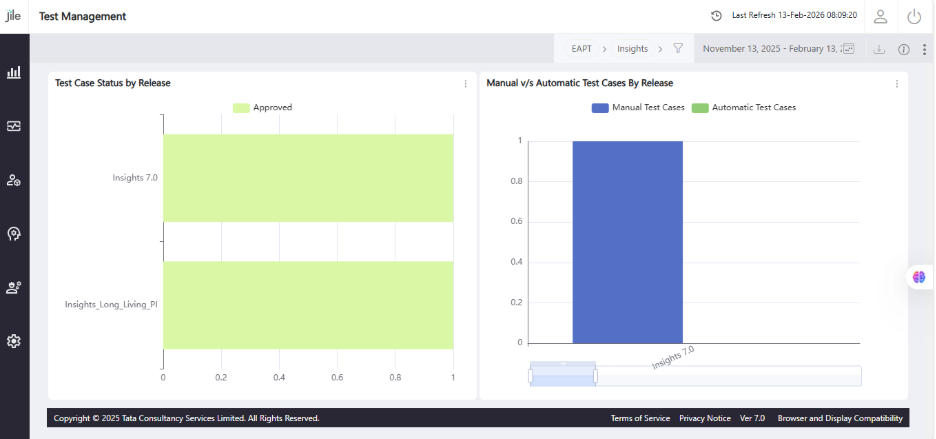
Task: Select the EAPT breadcrumb item
Action: (581, 49)
